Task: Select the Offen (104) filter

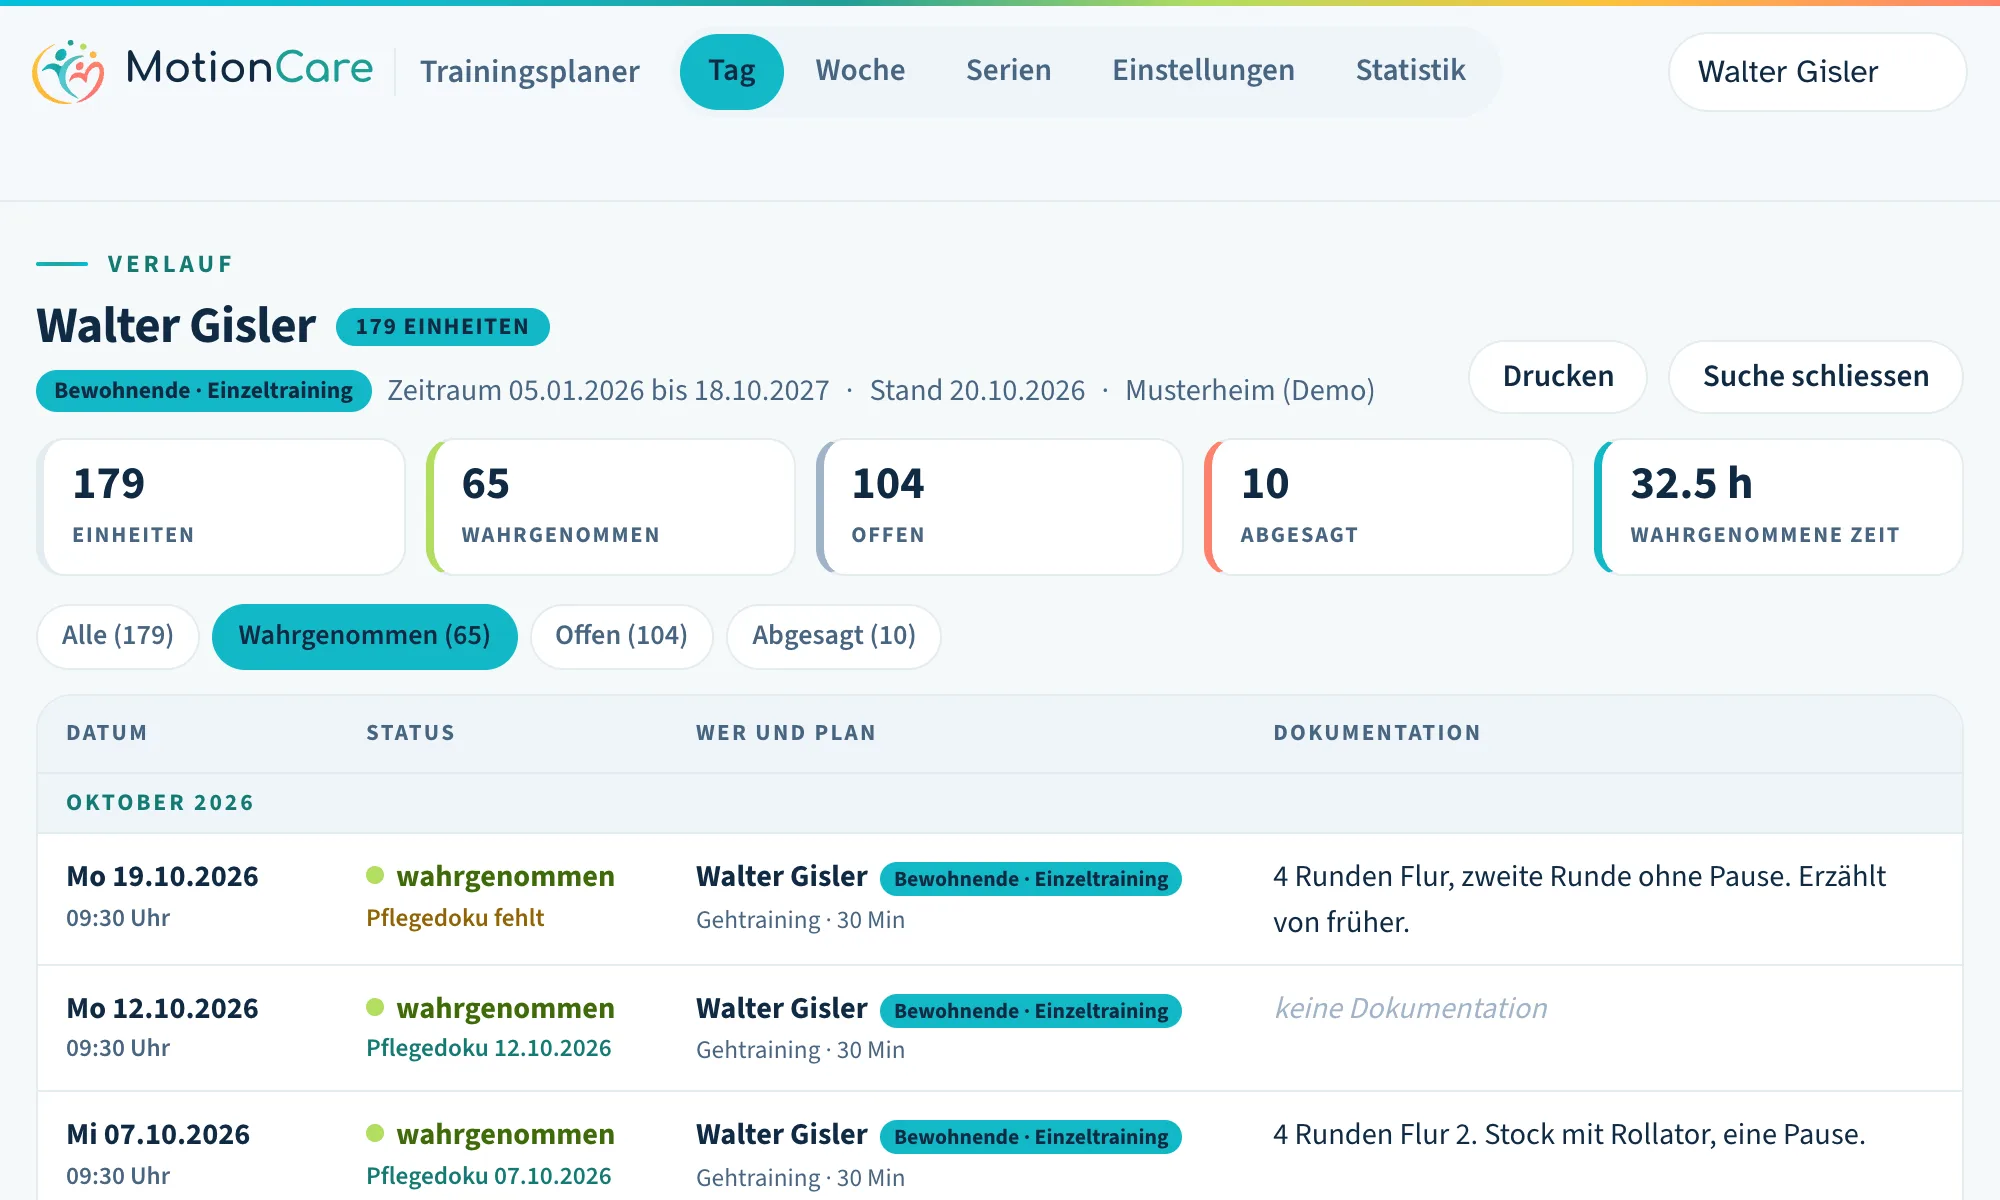Action: pyautogui.click(x=621, y=636)
